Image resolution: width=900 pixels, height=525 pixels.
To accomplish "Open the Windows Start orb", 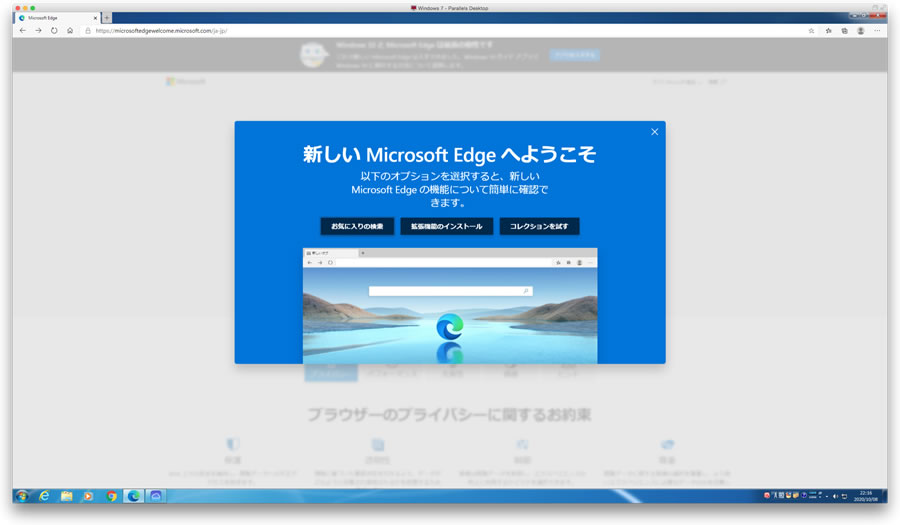I will click(22, 496).
